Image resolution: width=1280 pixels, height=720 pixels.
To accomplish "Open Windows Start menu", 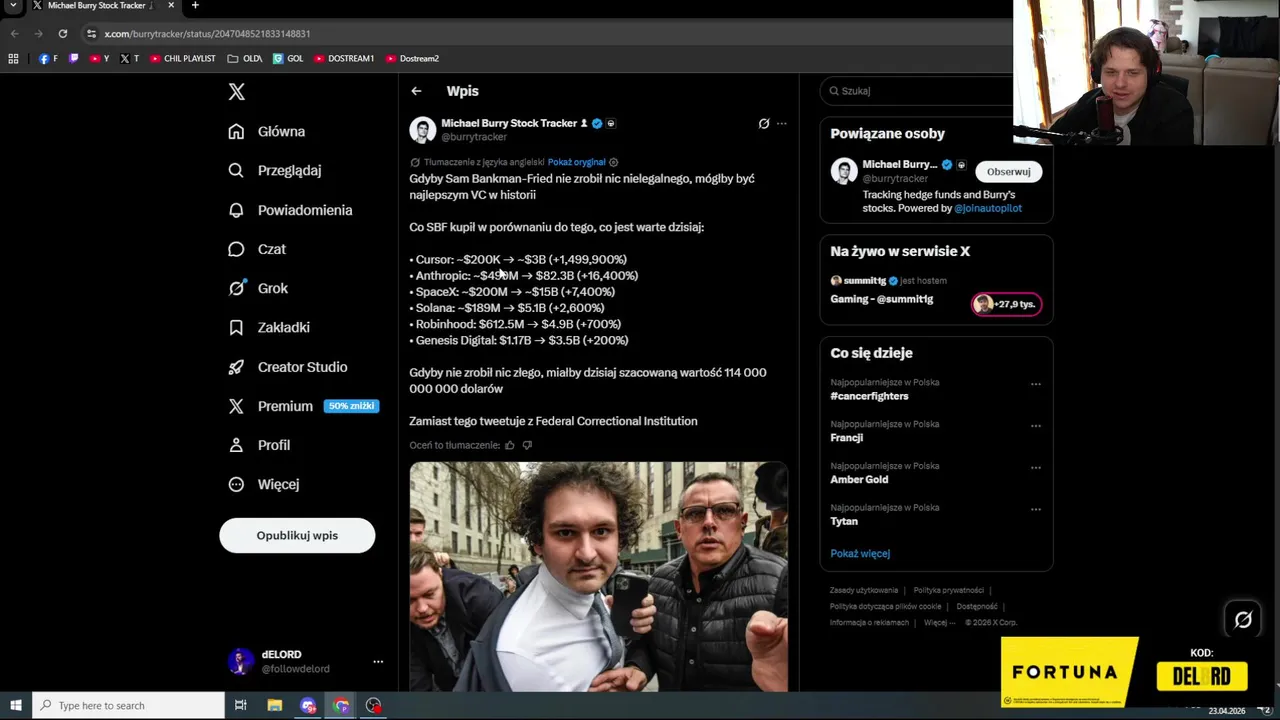I will point(15,705).
